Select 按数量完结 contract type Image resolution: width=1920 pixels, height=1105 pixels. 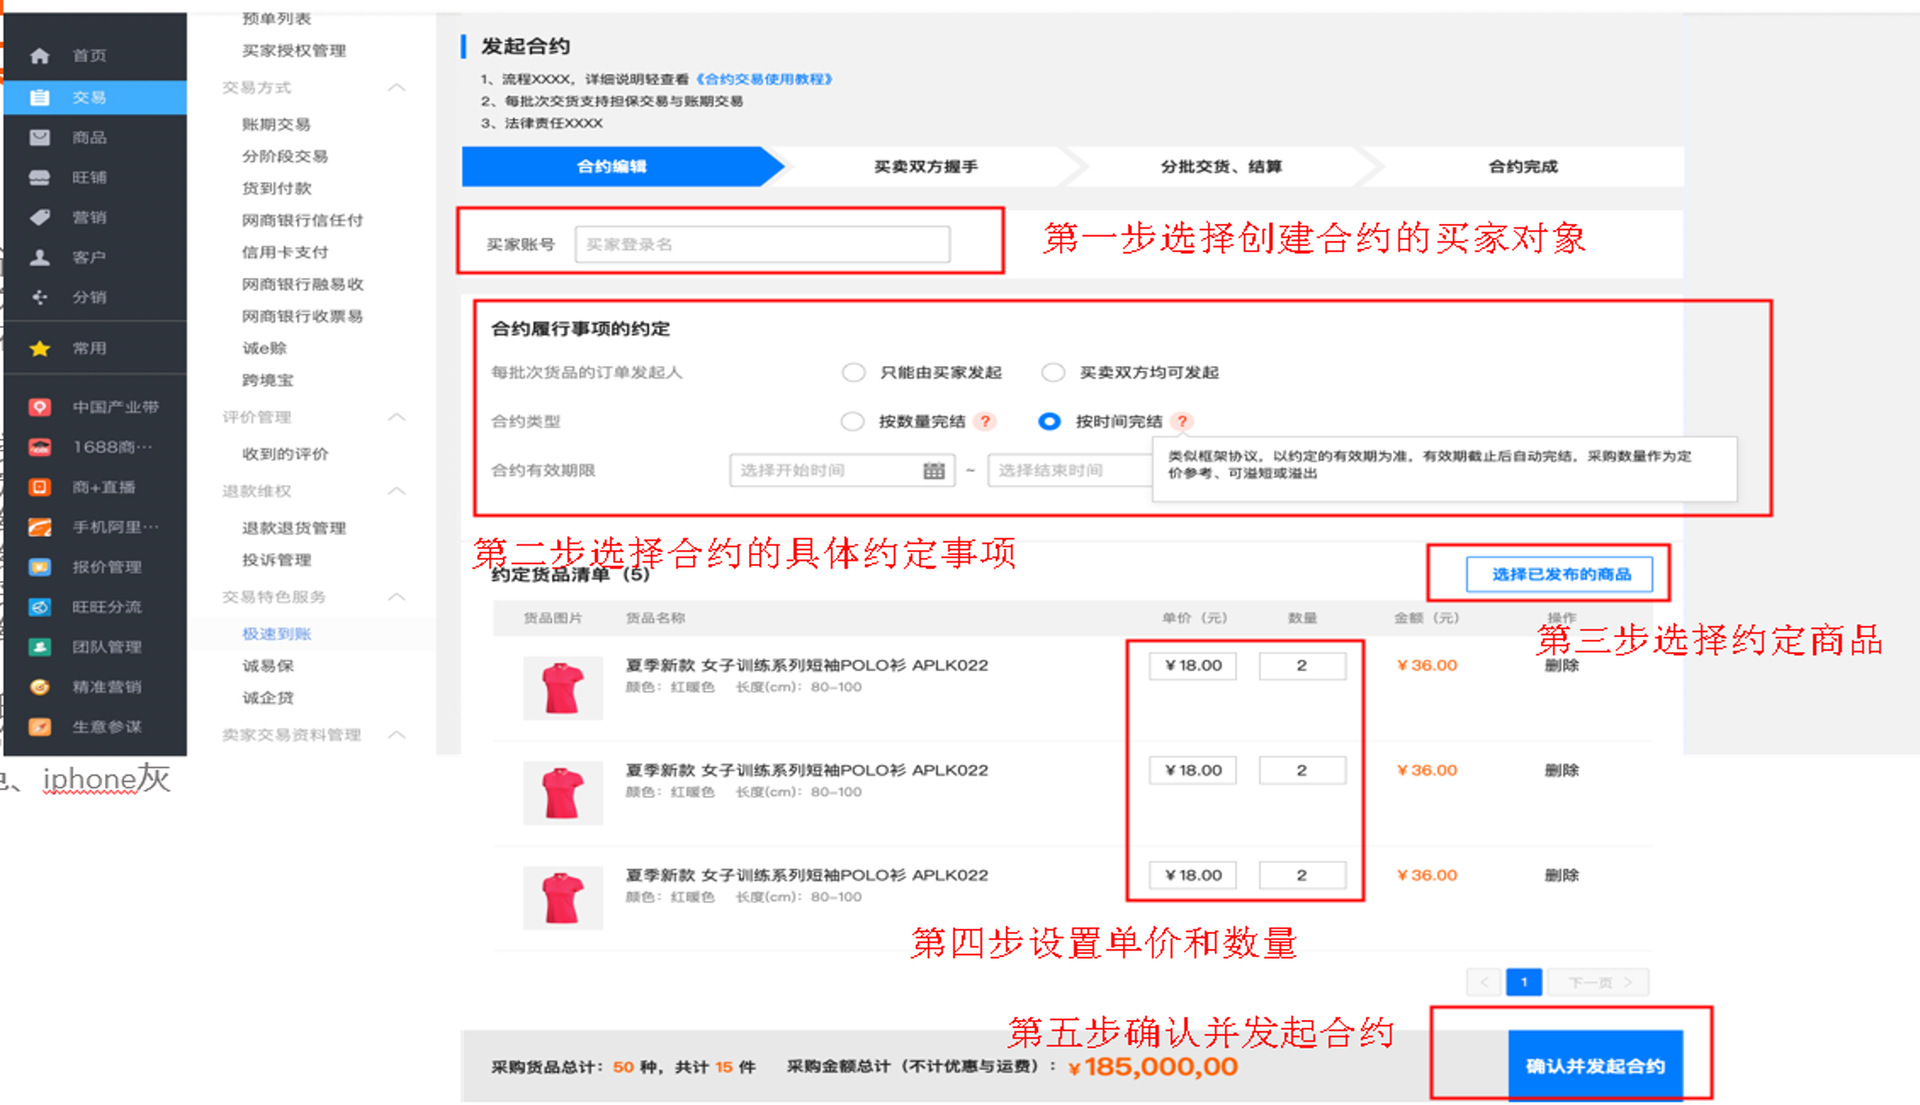click(x=852, y=421)
